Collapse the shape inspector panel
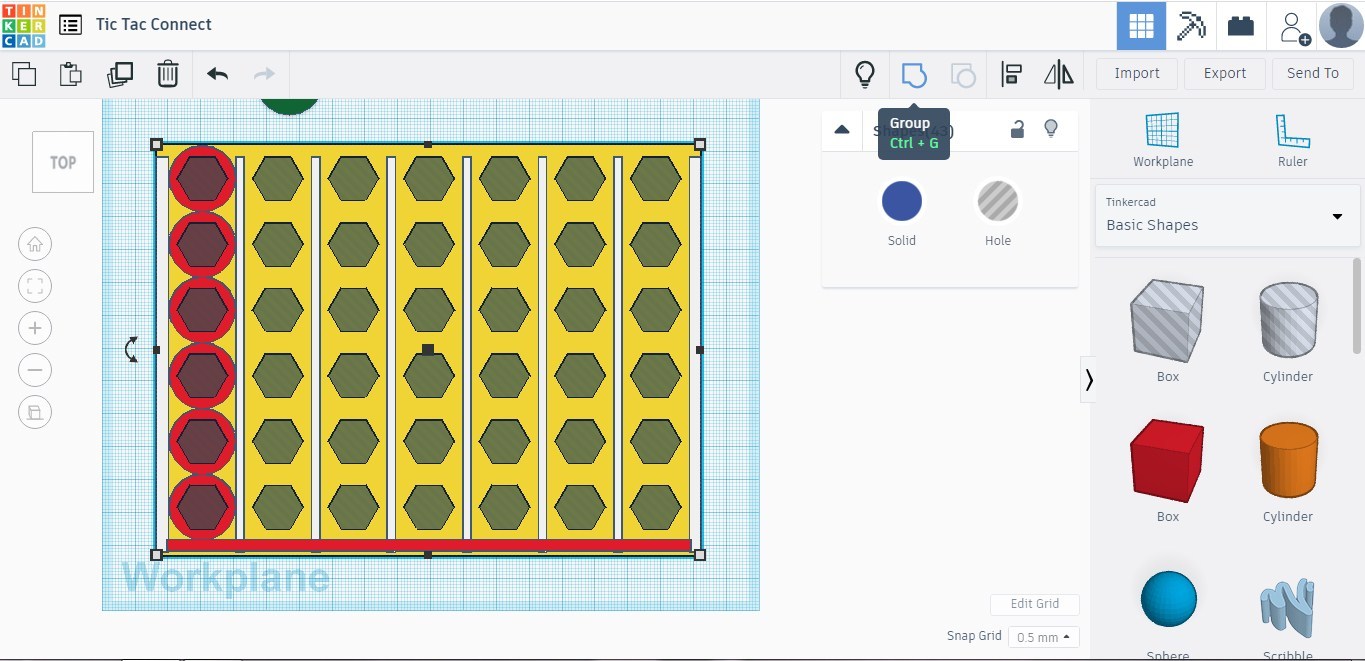Screen dimensions: 1365x661 coord(842,129)
